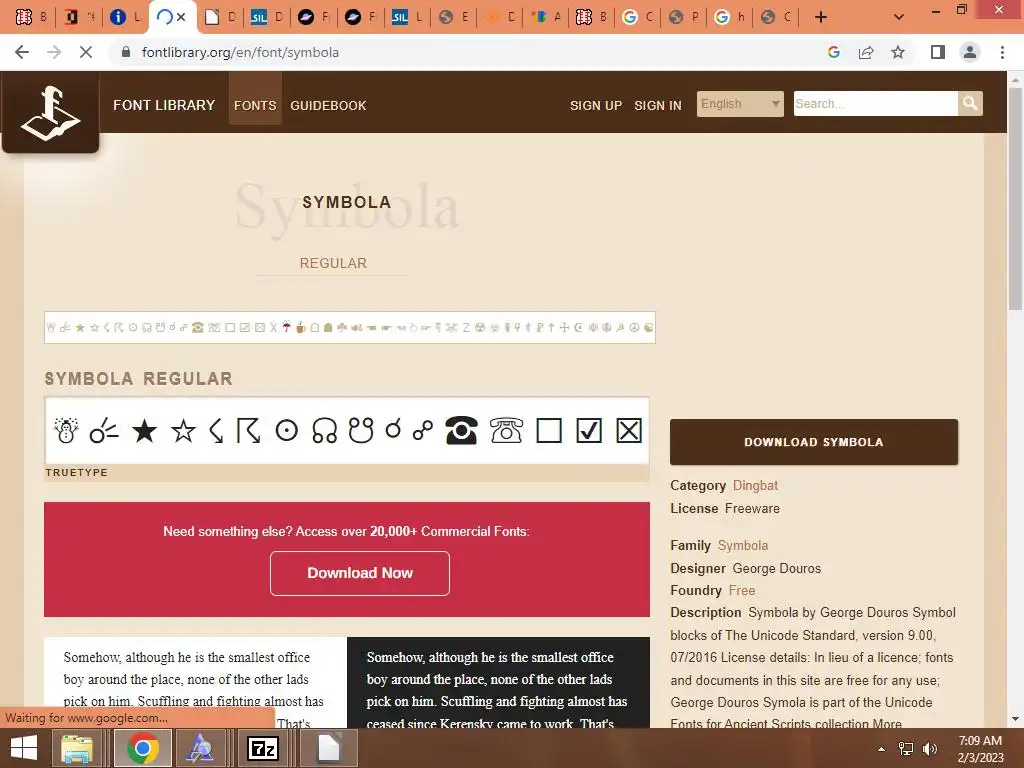Focus the Search input field
Screen dimensions: 1024x768
pos(876,104)
